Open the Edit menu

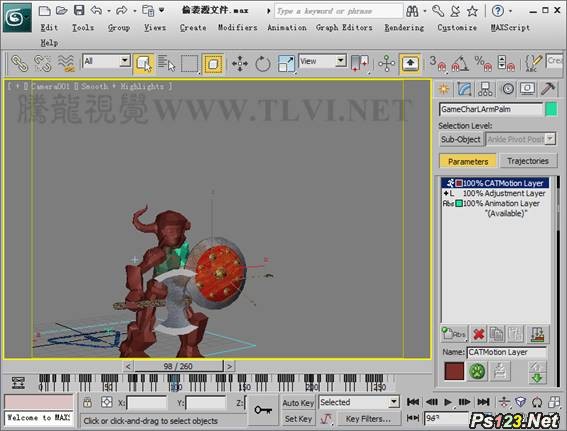[x=49, y=27]
